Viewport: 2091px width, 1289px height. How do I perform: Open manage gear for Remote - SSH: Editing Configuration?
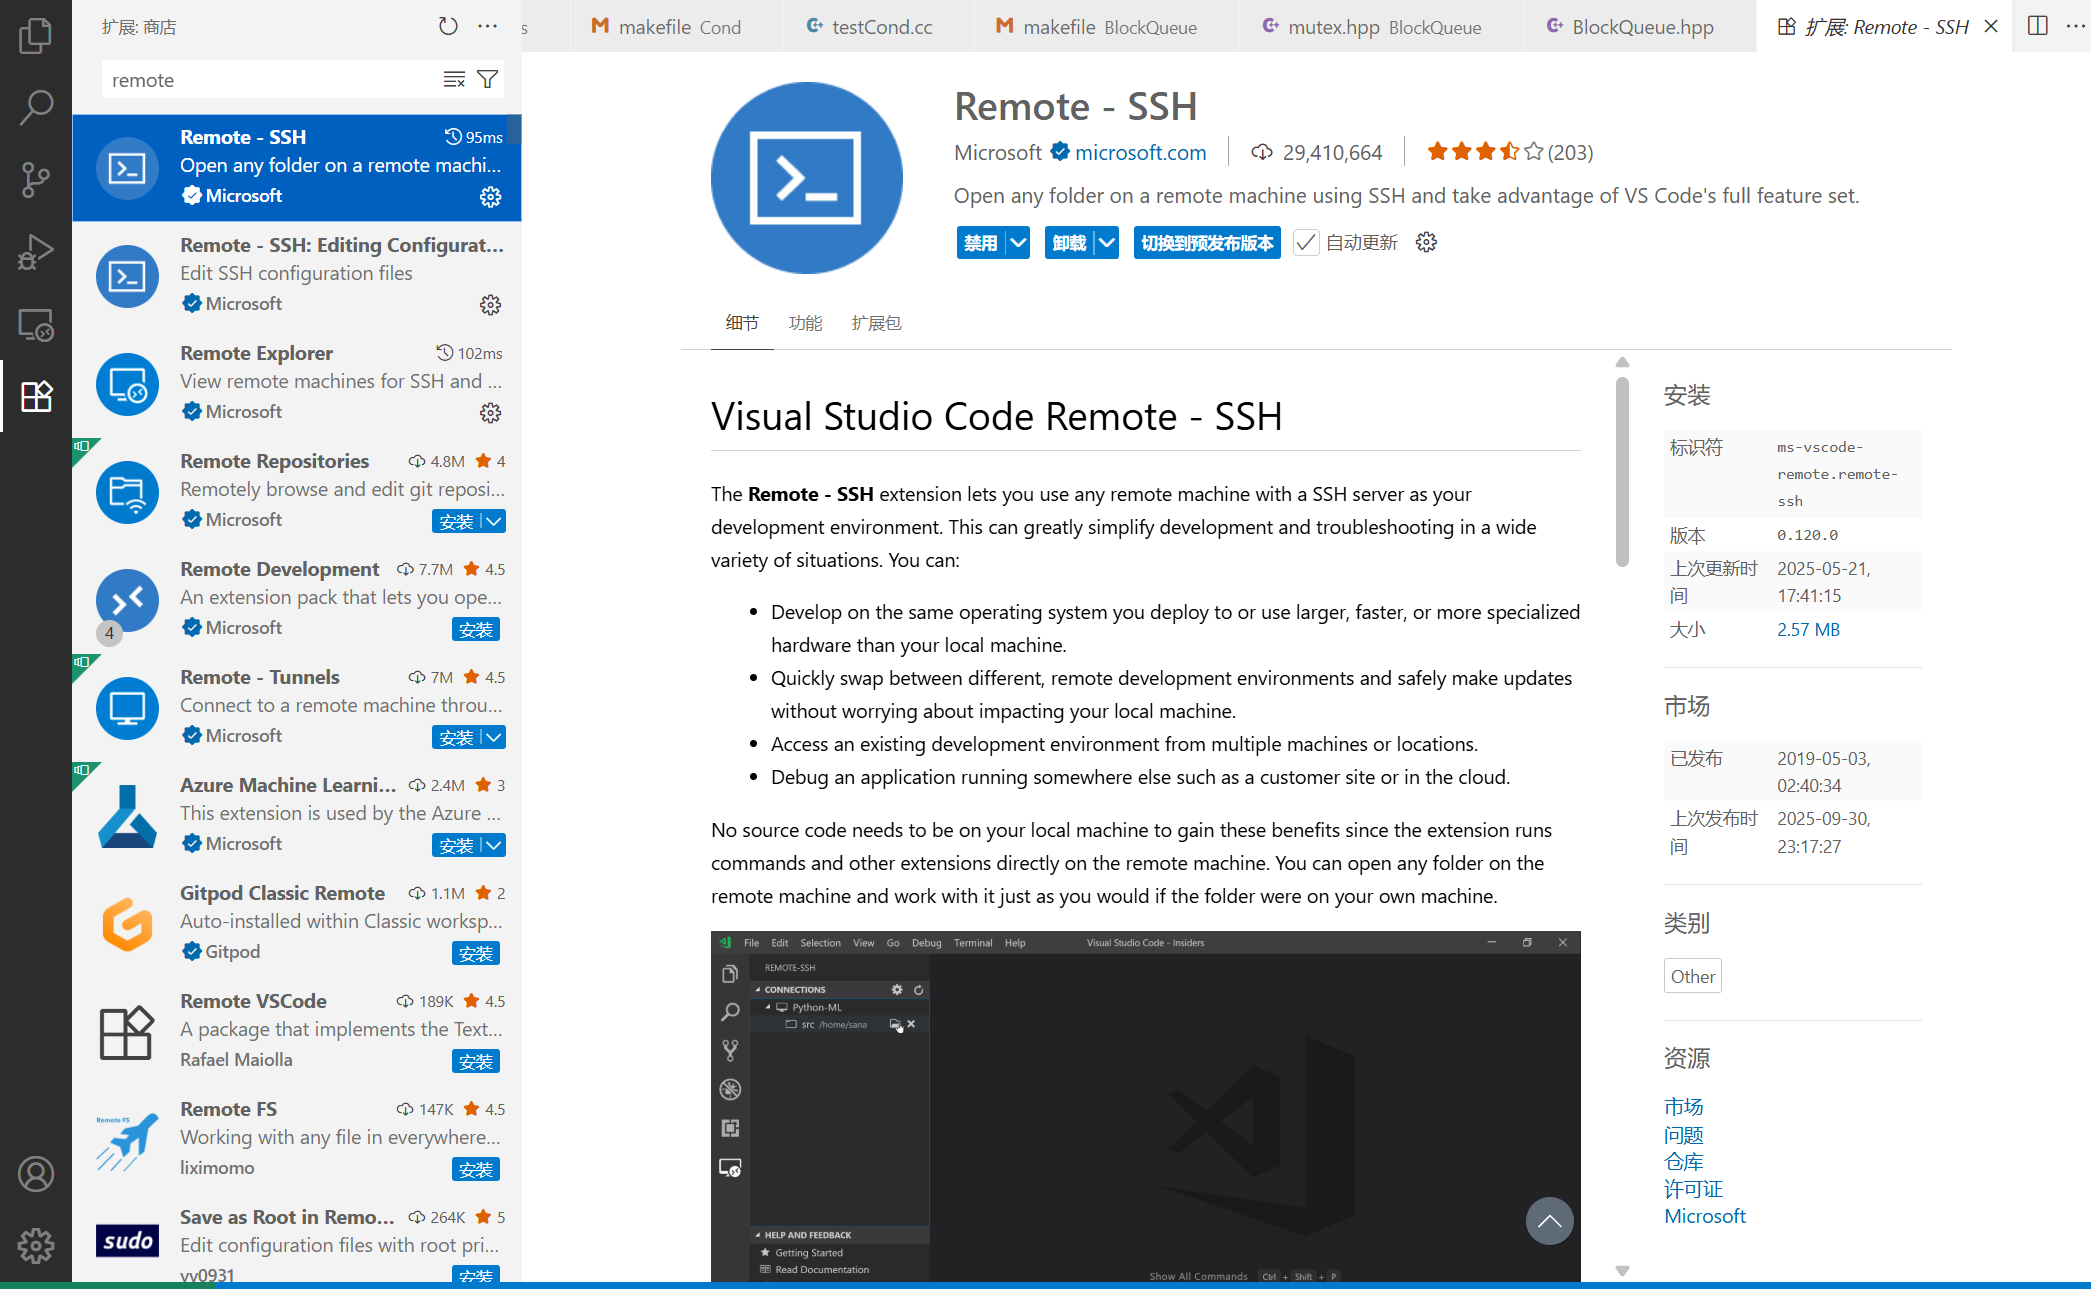[x=490, y=305]
